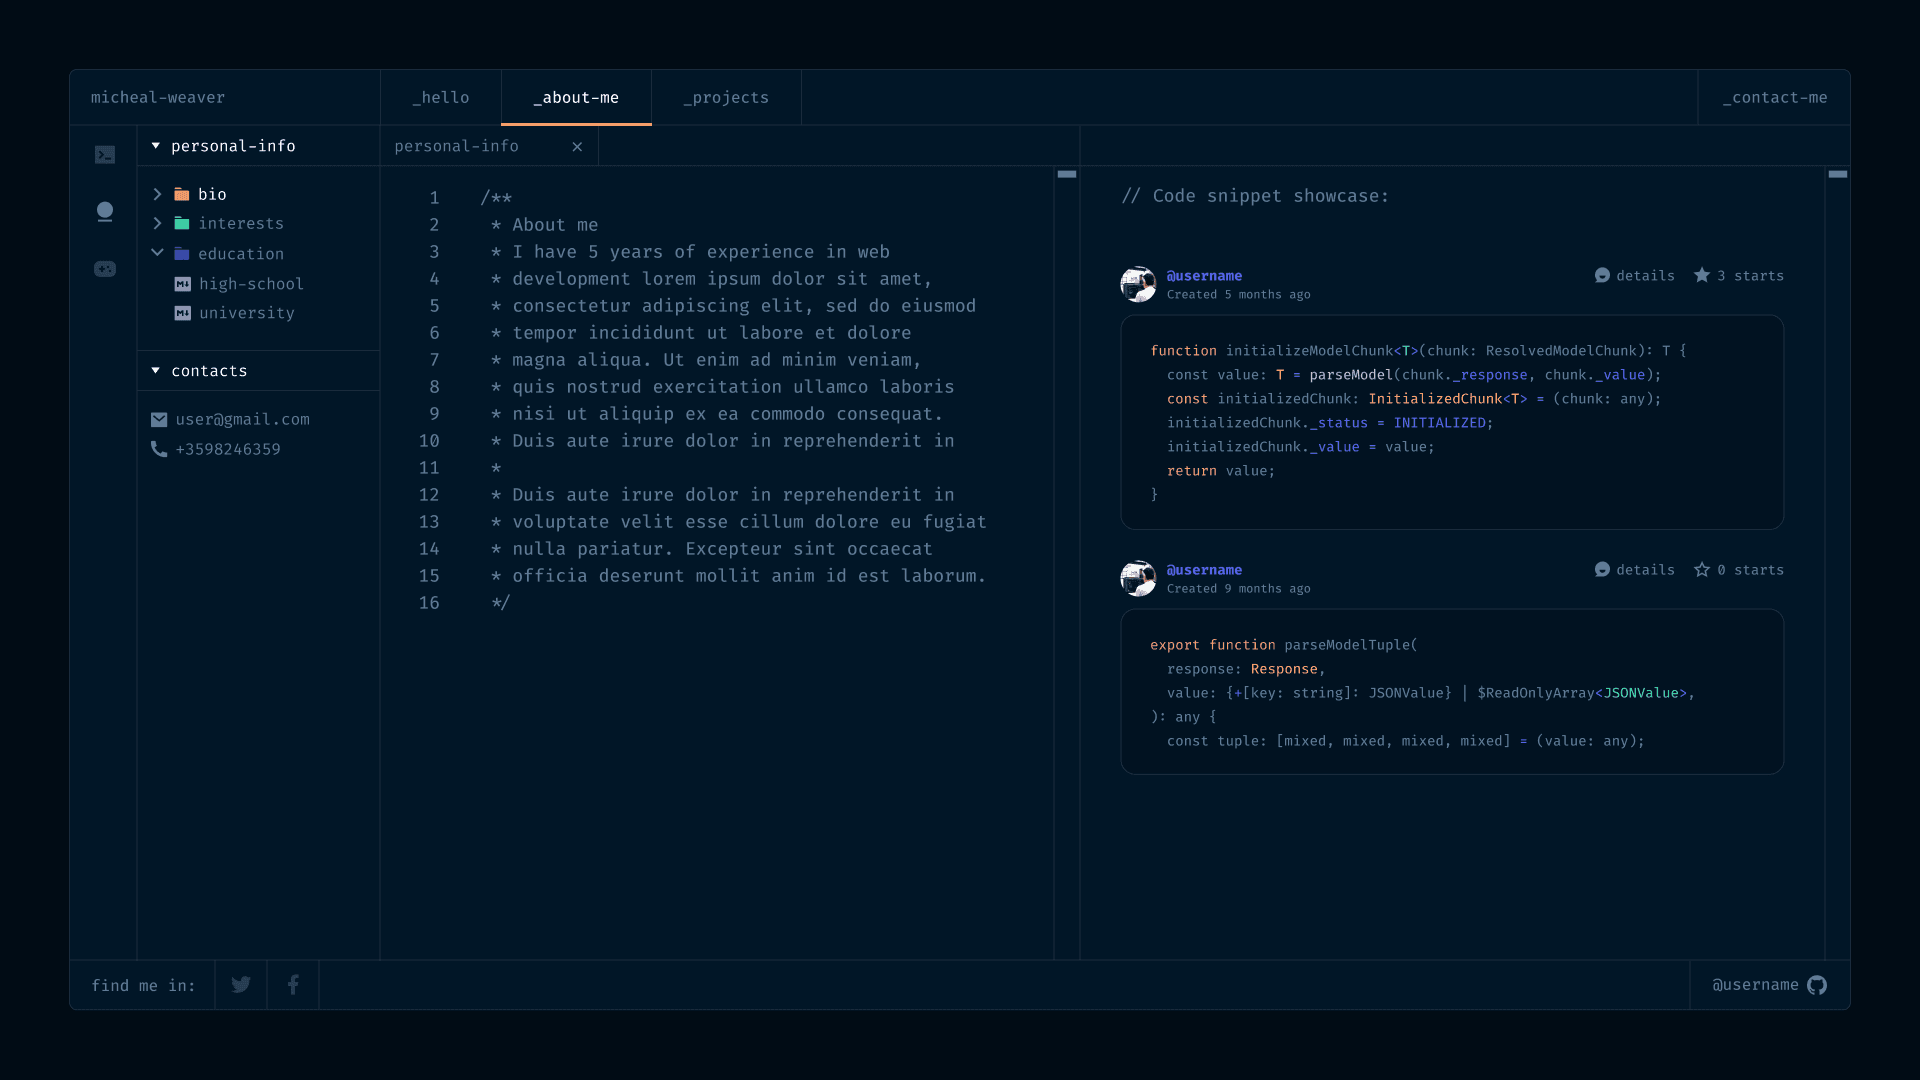Click the markdown icon beside high-school
1920x1080 pixels.
pos(183,284)
